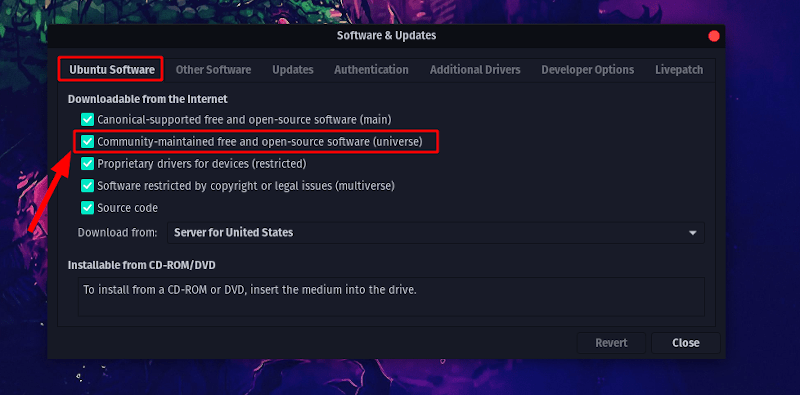Screen dimensions: 800x395
Task: Close window with red circle button
Action: [x=714, y=36]
